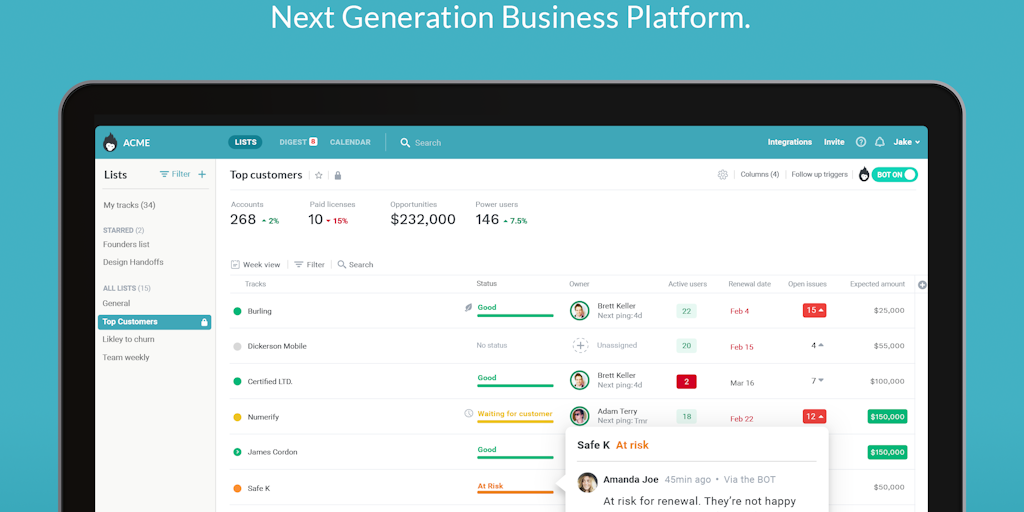Image resolution: width=1024 pixels, height=512 pixels.
Task: Click table Search below stats
Action: pyautogui.click(x=355, y=264)
